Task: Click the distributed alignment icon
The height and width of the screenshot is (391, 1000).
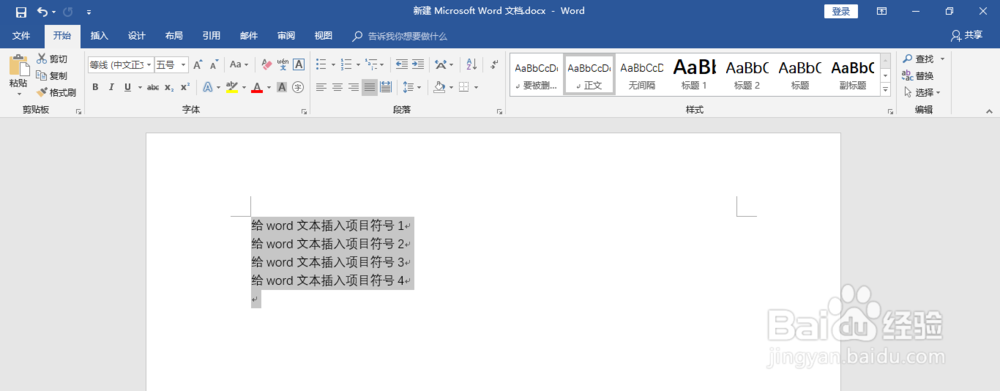Action: point(386,87)
